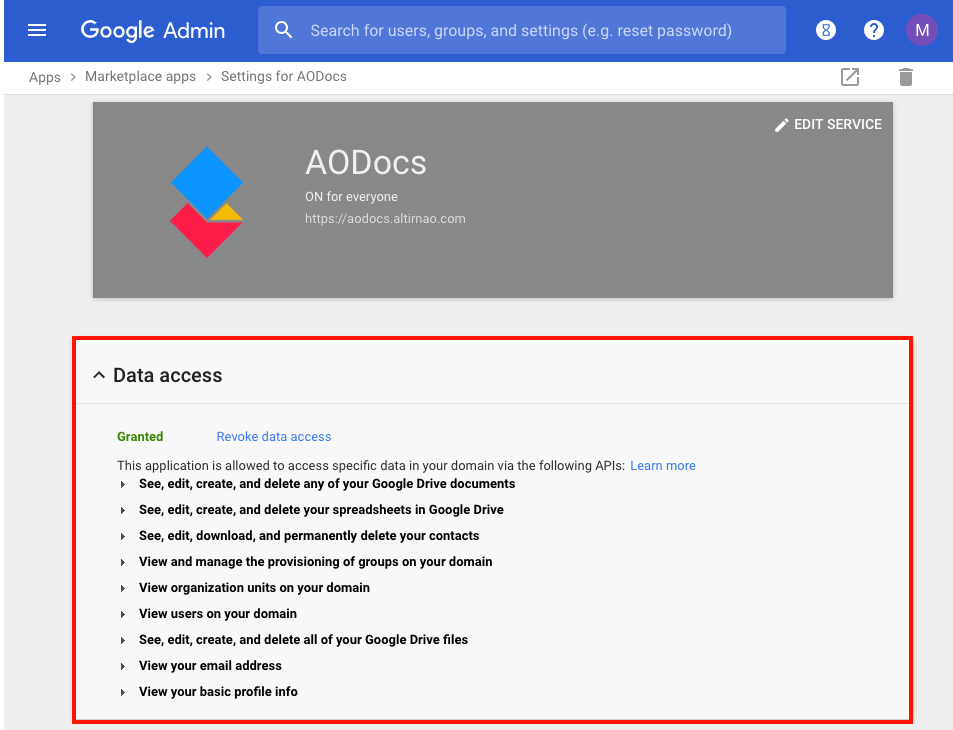Expand spreadsheets in Google Drive permission
Screen dimensions: 953x730
pyautogui.click(x=123, y=511)
